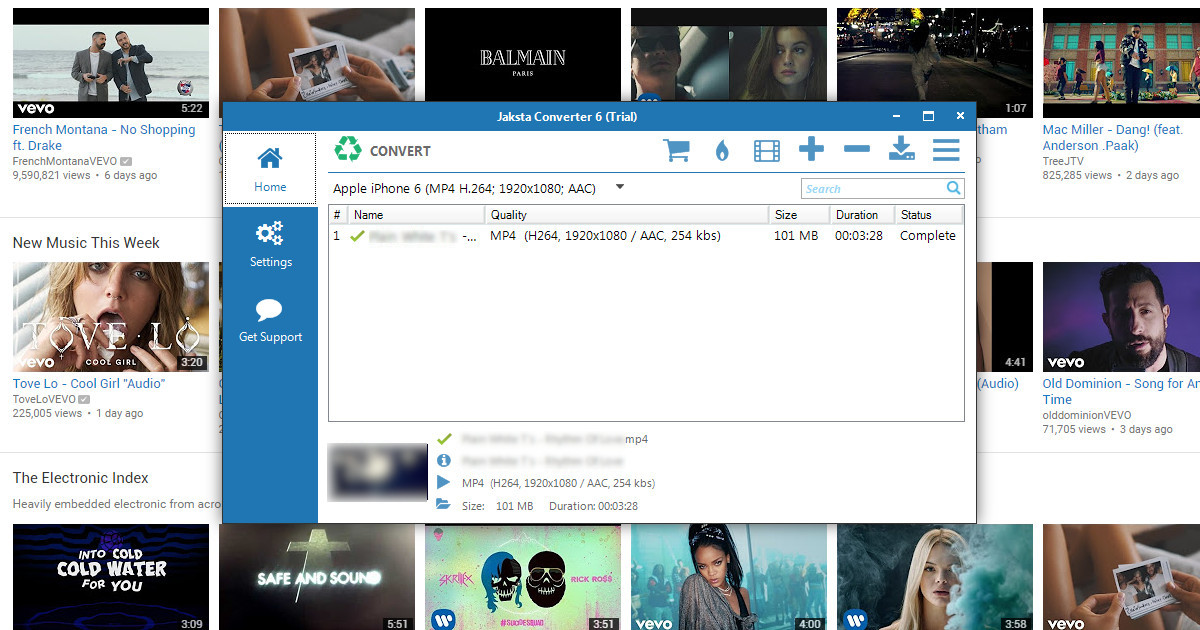Image resolution: width=1200 pixels, height=630 pixels.
Task: Click the '101 MB' size cell in list
Action: click(x=796, y=236)
